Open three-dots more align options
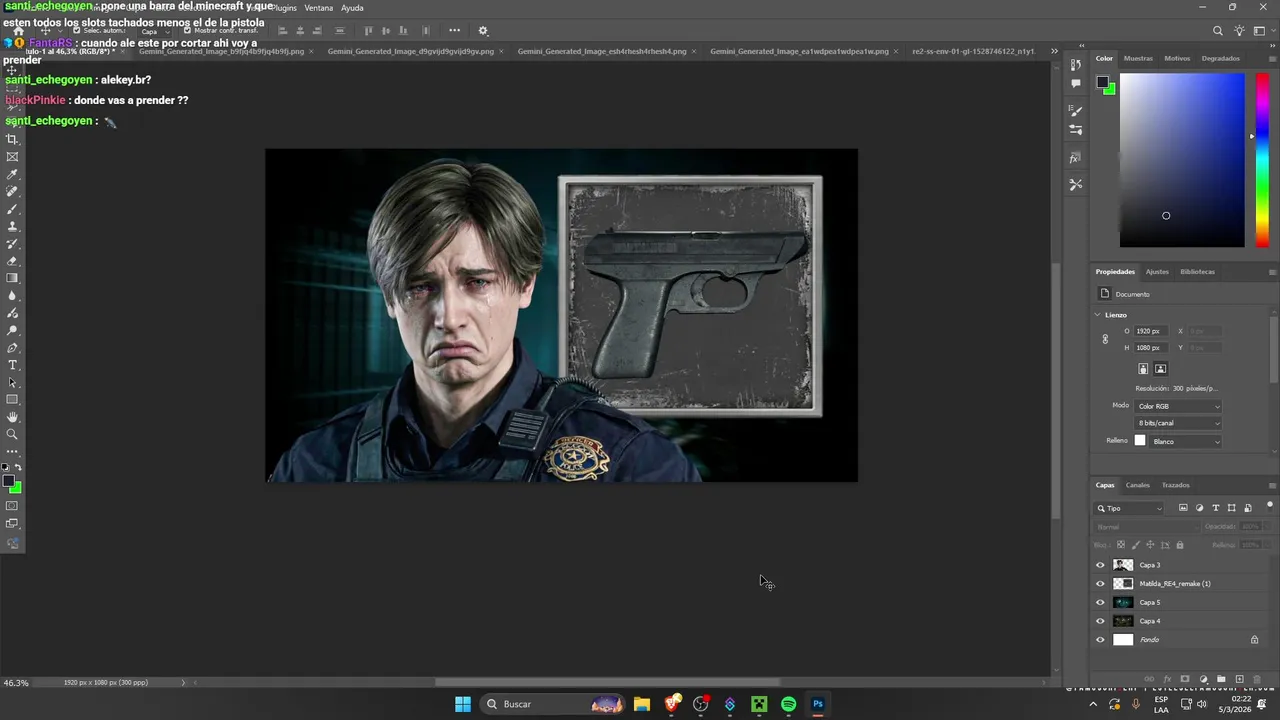Image resolution: width=1280 pixels, height=720 pixels. (x=454, y=30)
